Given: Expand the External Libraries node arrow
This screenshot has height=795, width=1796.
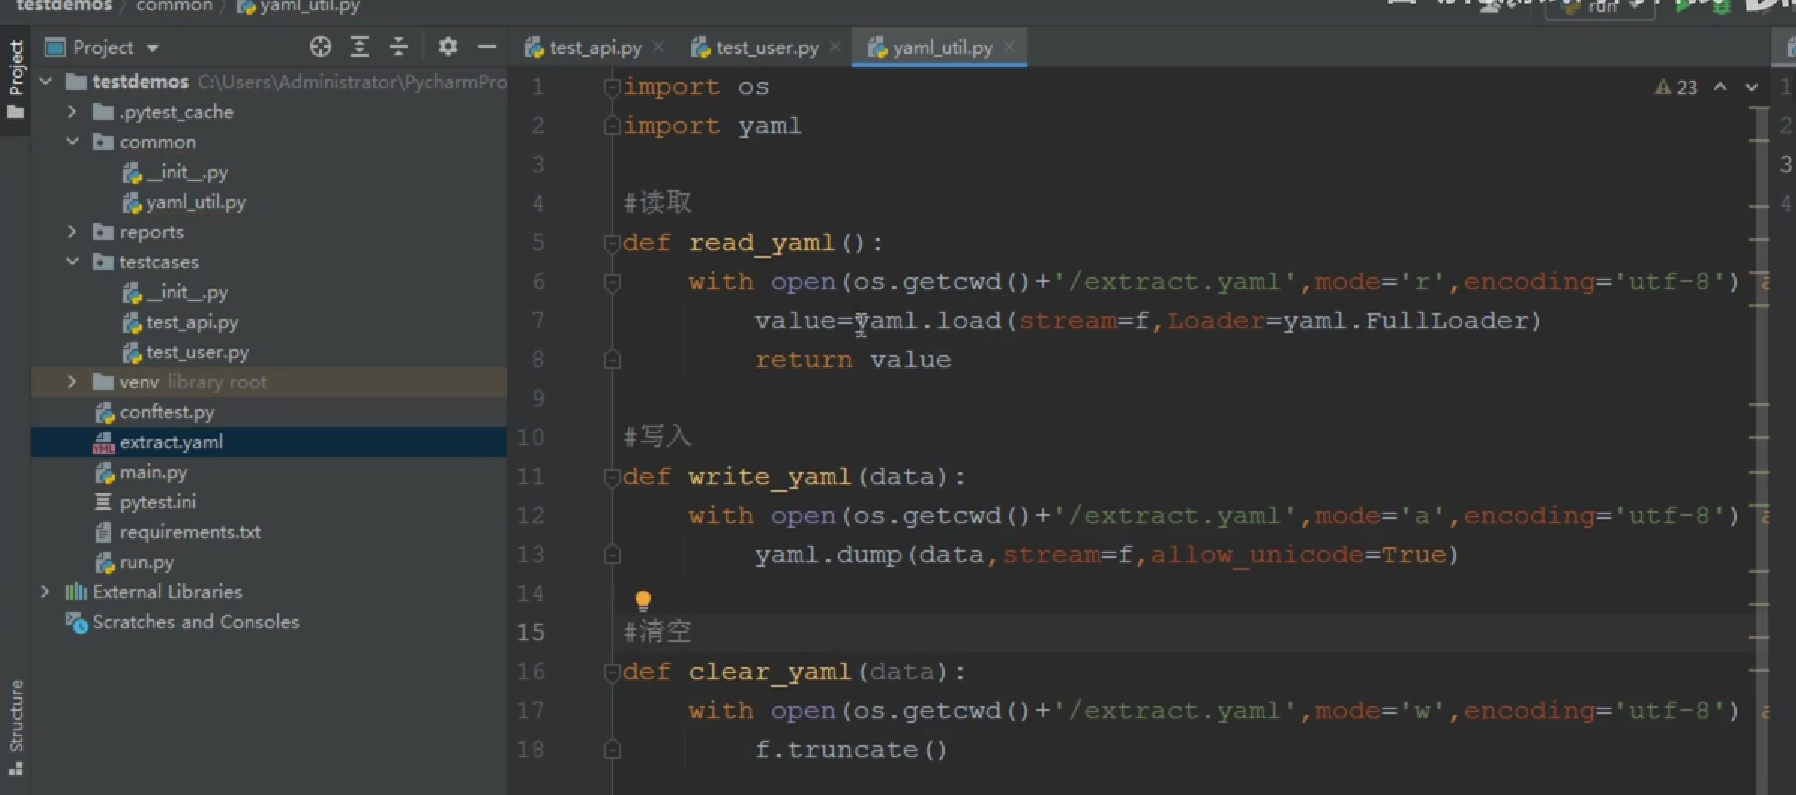Looking at the screenshot, I should click(x=45, y=591).
